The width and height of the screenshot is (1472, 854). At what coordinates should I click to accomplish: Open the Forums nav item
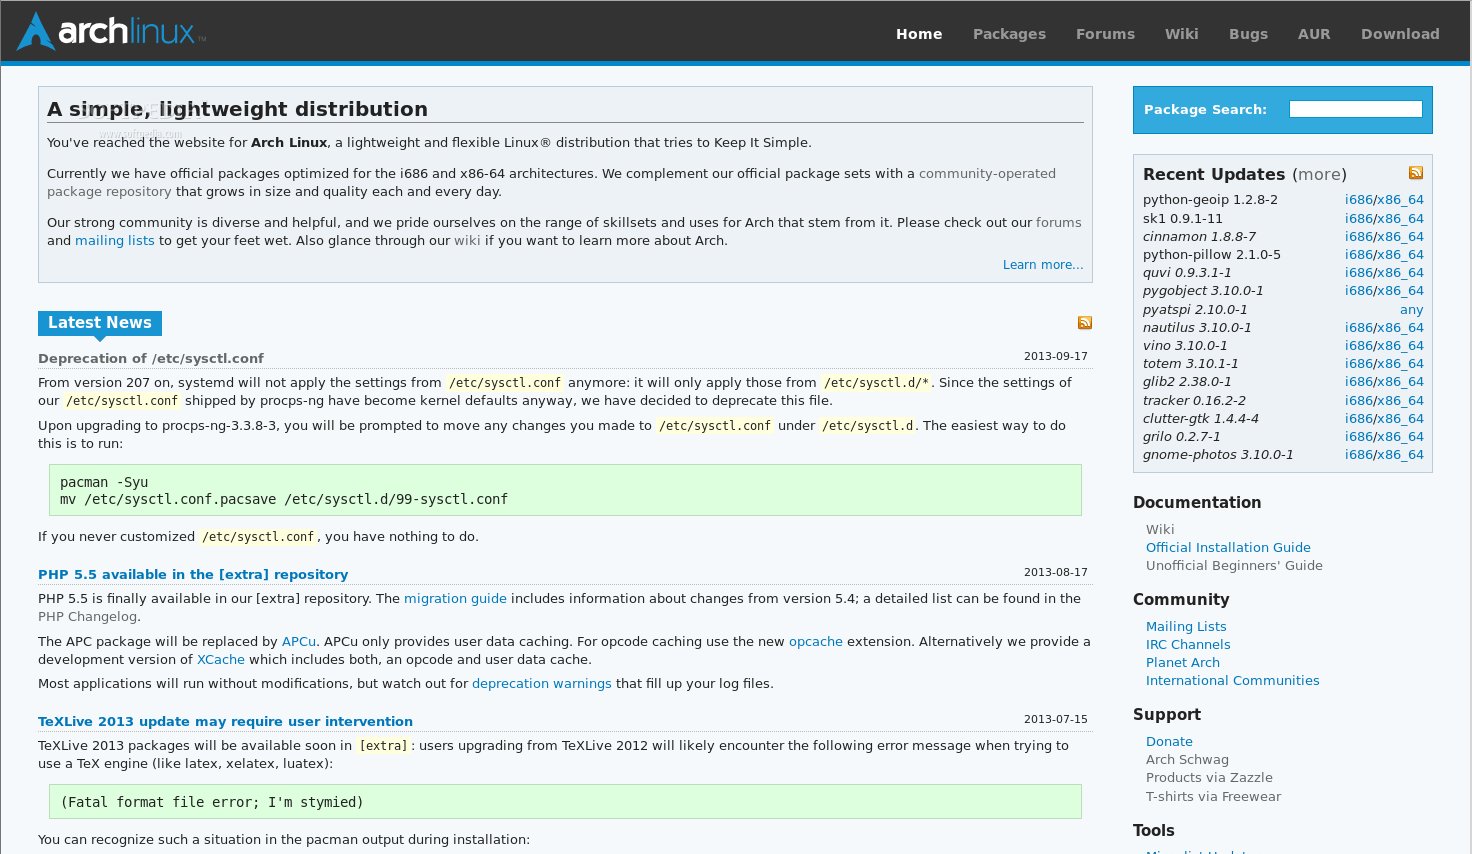tap(1105, 34)
